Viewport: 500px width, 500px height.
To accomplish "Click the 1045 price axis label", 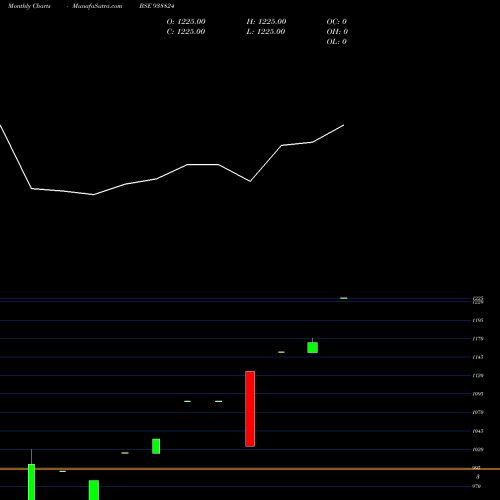I will (x=478, y=431).
